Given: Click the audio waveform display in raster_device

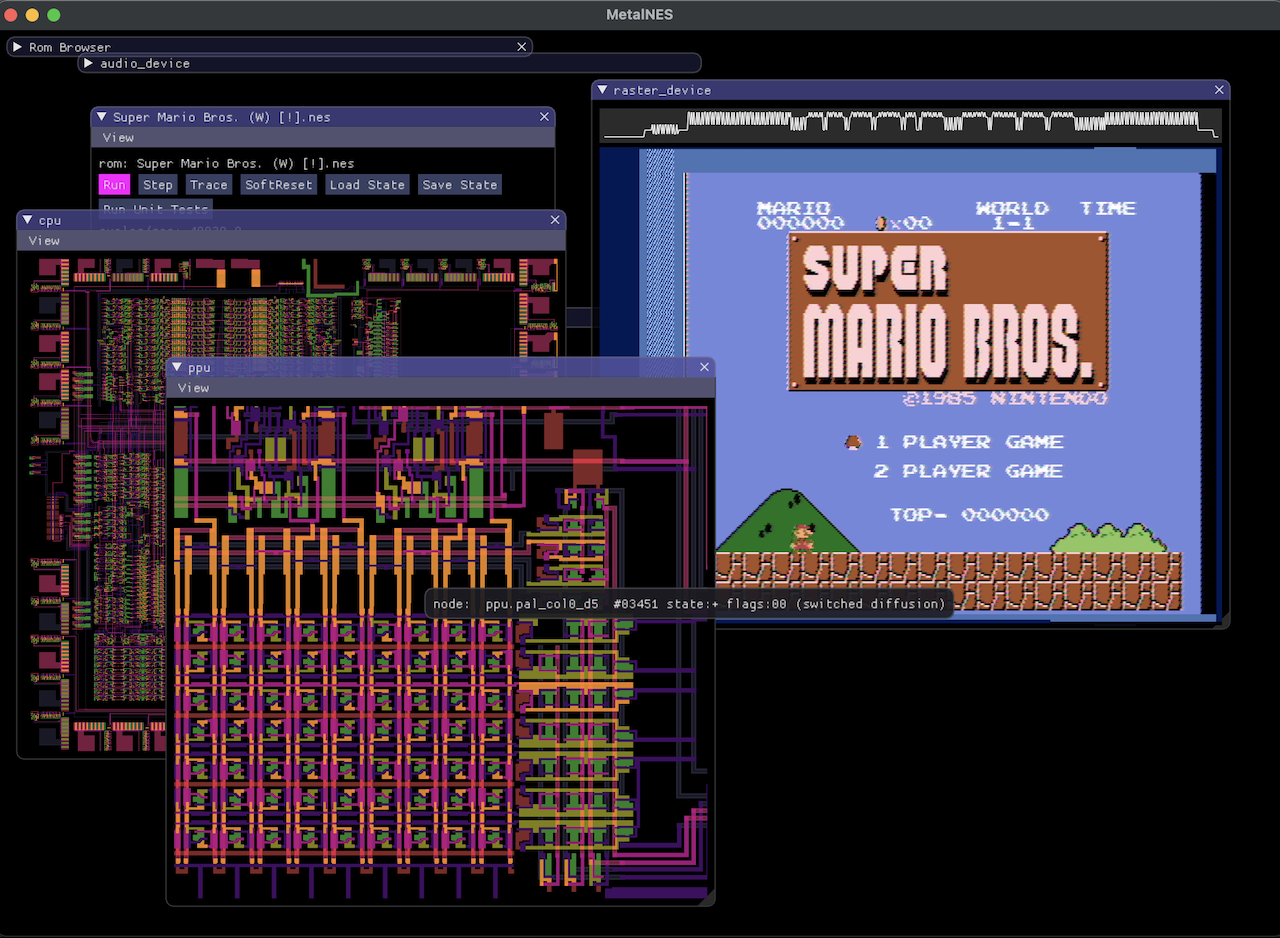Looking at the screenshot, I should [910, 125].
